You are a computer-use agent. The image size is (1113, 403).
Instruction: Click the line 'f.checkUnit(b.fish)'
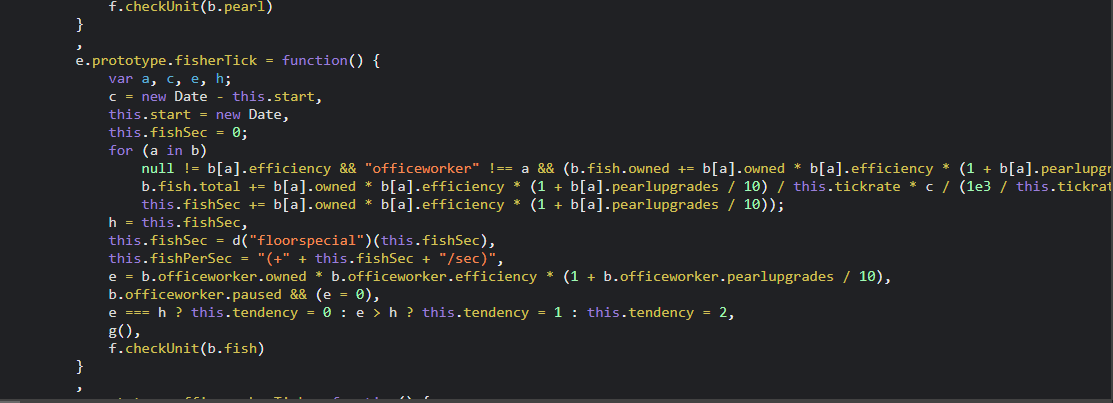click(x=186, y=349)
